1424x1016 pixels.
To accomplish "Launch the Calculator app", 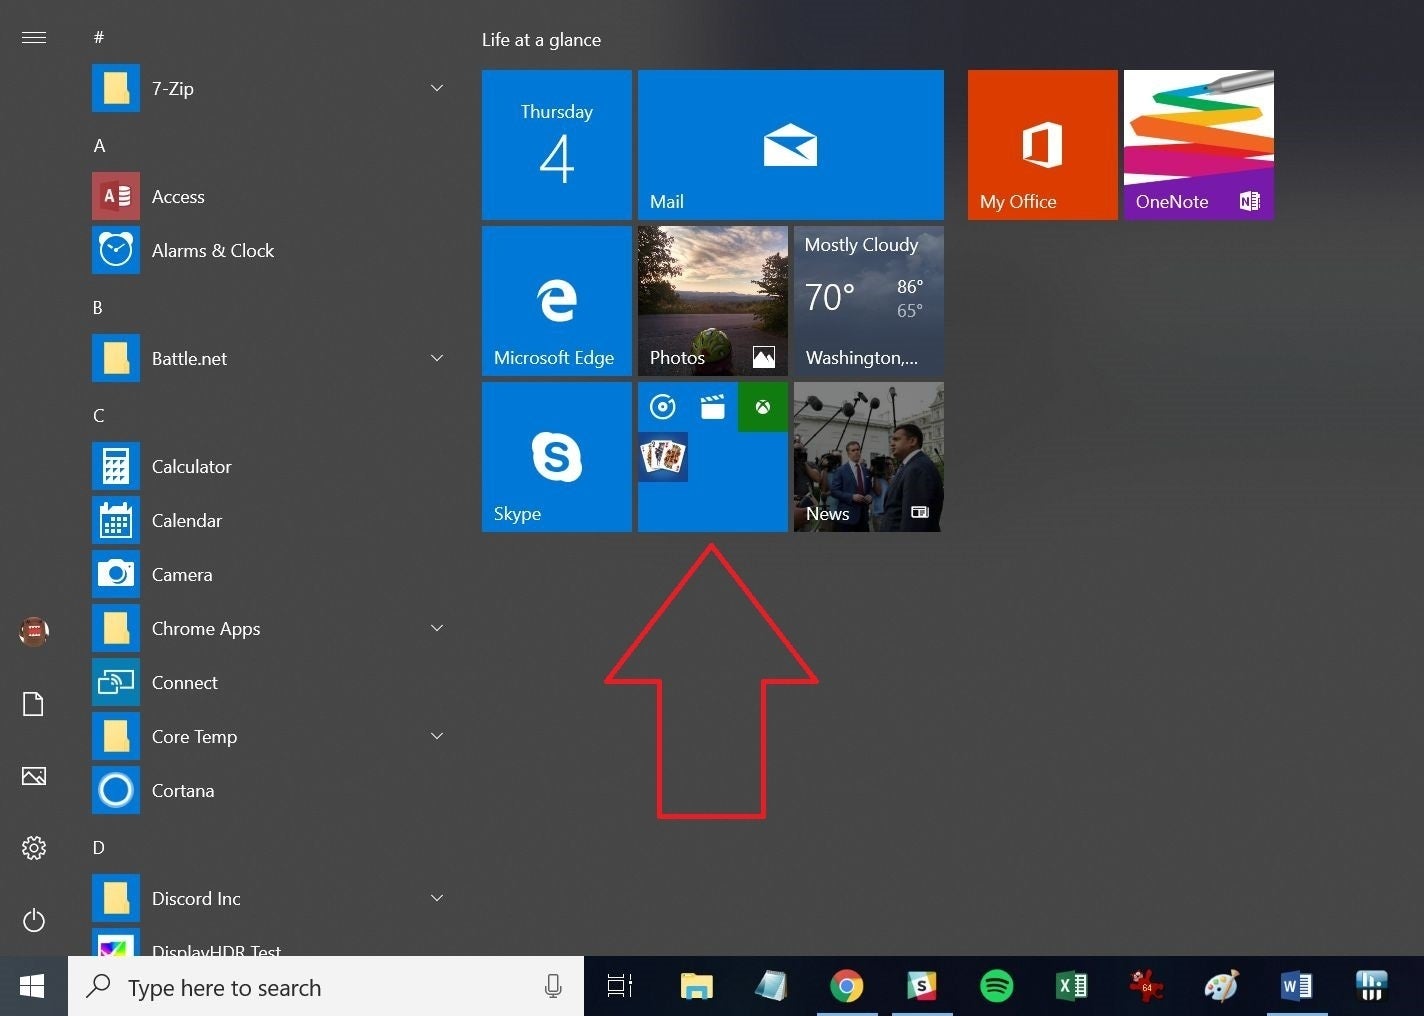I will tap(270, 466).
